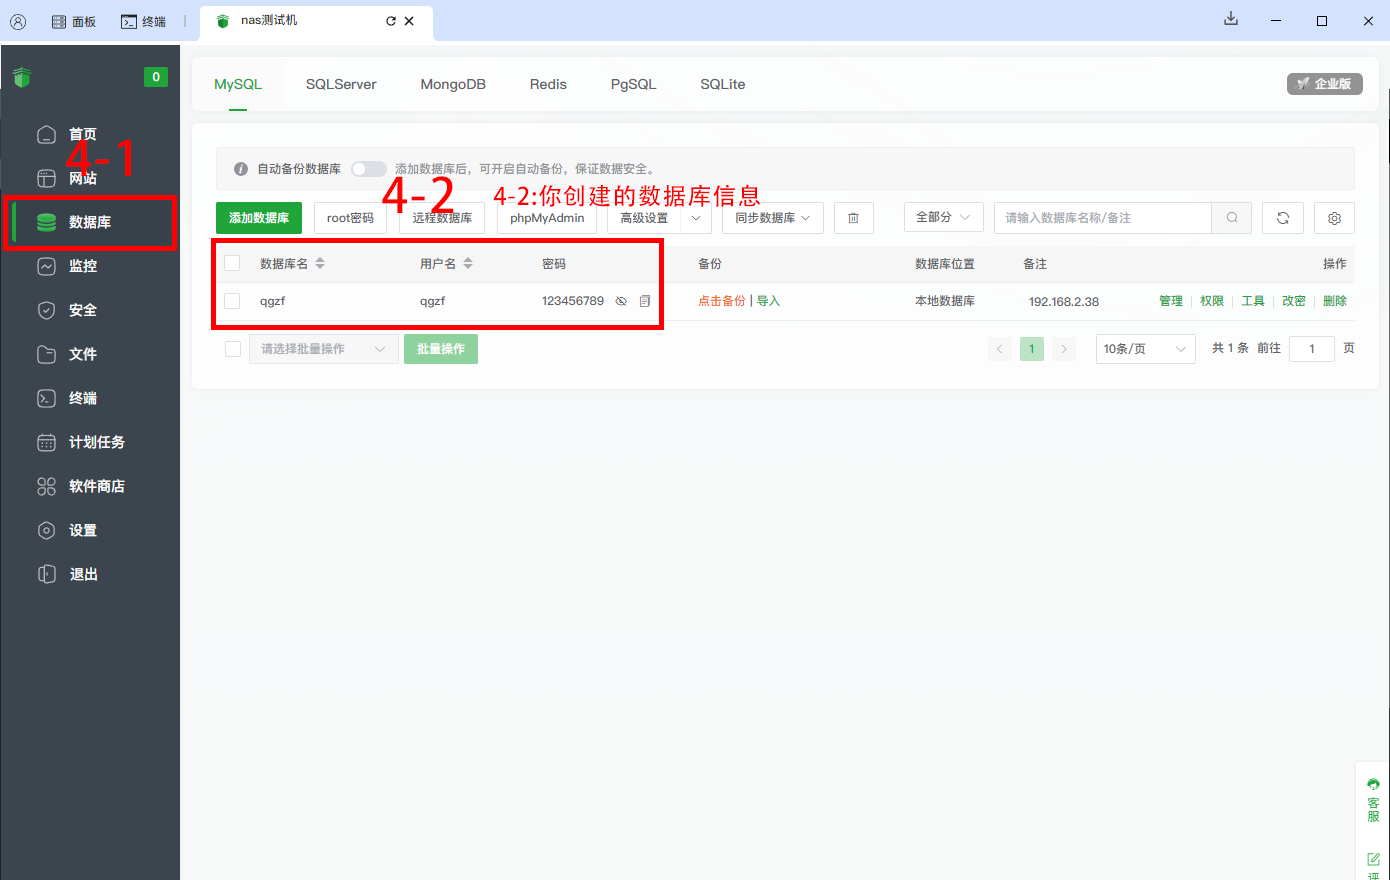Toggle password visibility eye icon for qgzf
1390x880 pixels.
(621, 301)
